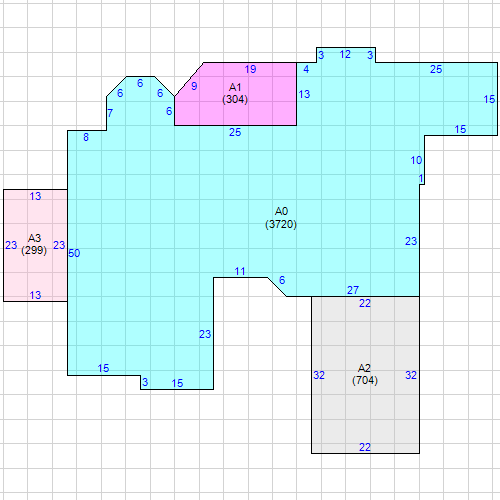Viewport: 500px width, 500px height.
Task: Click the 1 dimension on the right wall
Action: (421, 179)
